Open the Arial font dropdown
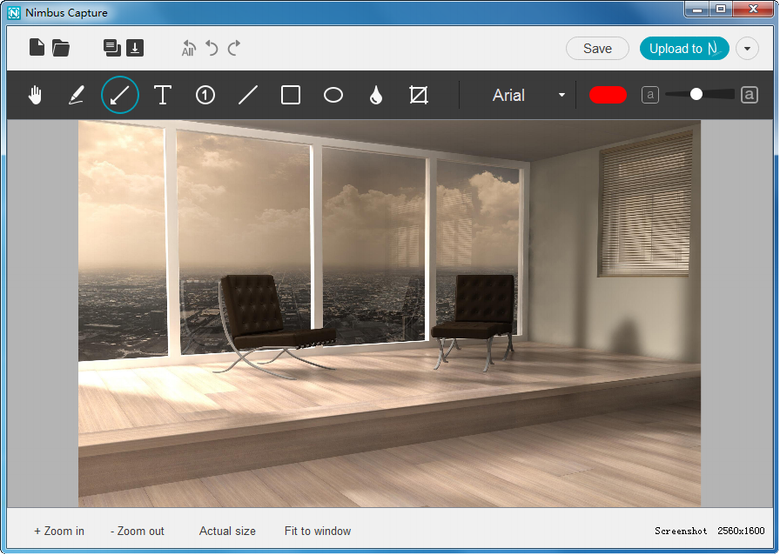This screenshot has height=555, width=780. pos(528,95)
